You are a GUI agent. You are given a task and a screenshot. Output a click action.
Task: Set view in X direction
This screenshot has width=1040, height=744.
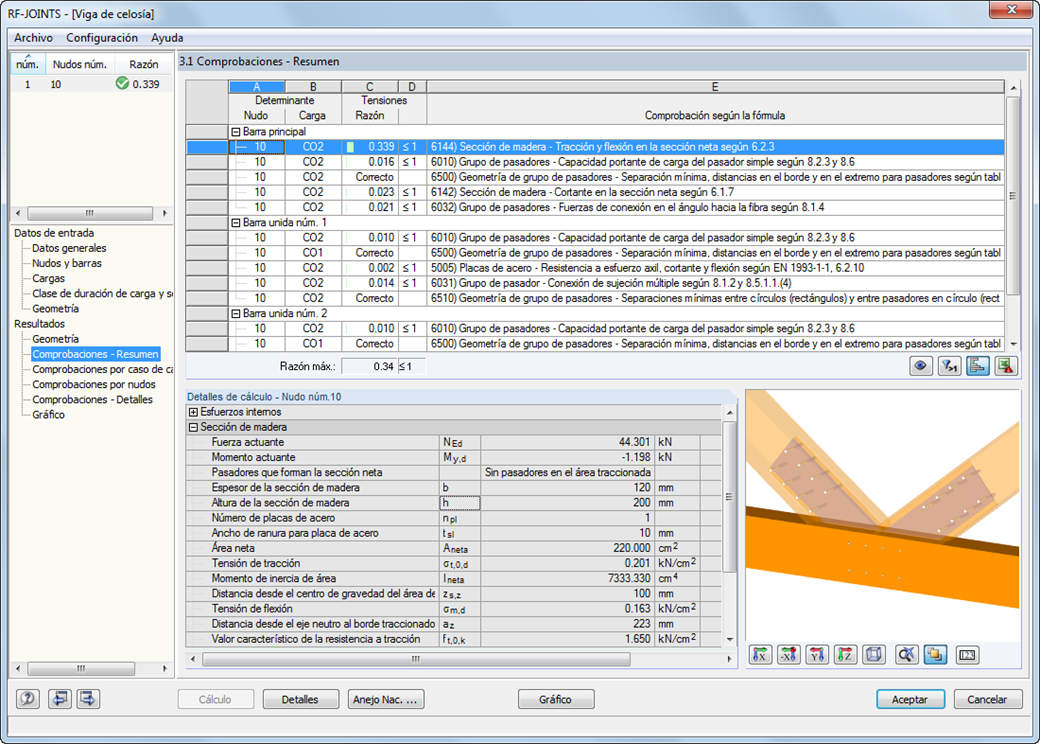(x=761, y=655)
